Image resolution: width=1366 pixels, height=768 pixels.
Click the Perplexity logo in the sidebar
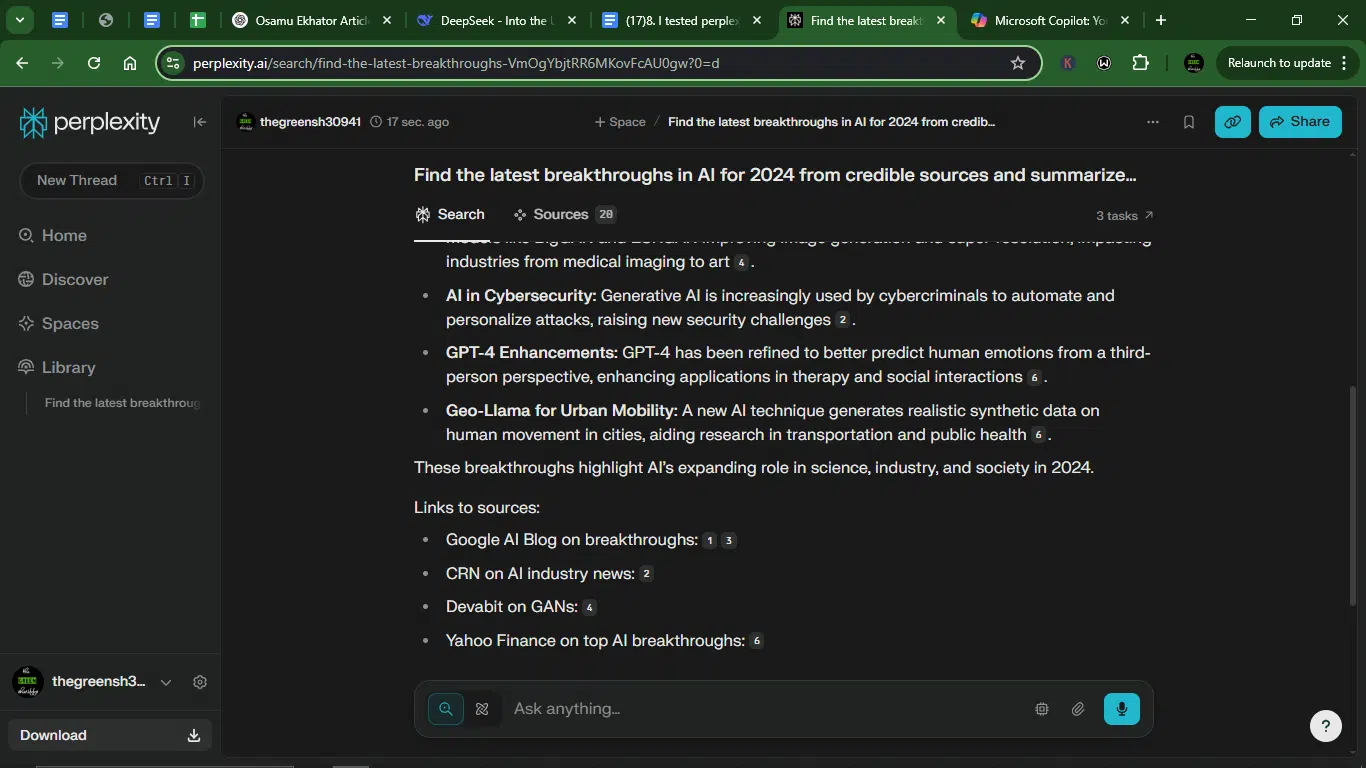pyautogui.click(x=90, y=122)
